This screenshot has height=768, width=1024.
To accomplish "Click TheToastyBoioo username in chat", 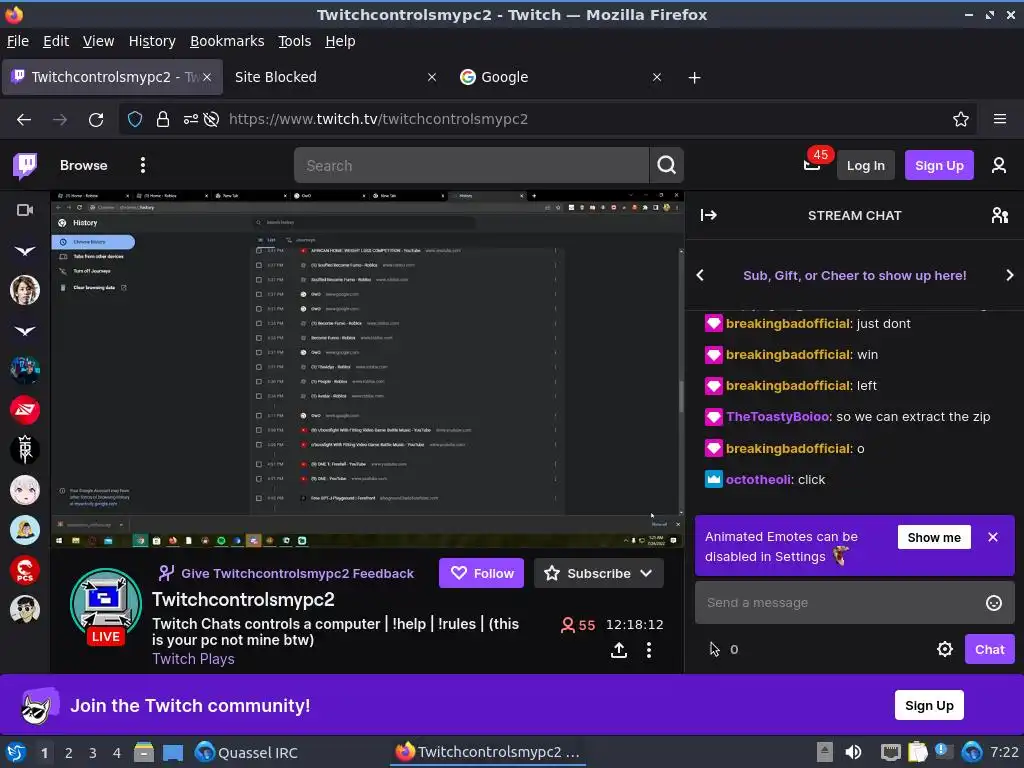I will (x=777, y=417).
